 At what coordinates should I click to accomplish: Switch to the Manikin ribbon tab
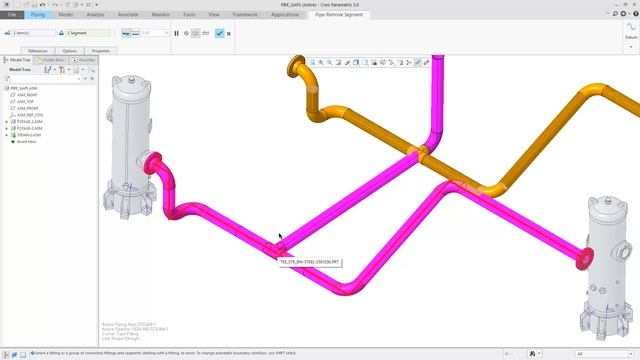160,15
